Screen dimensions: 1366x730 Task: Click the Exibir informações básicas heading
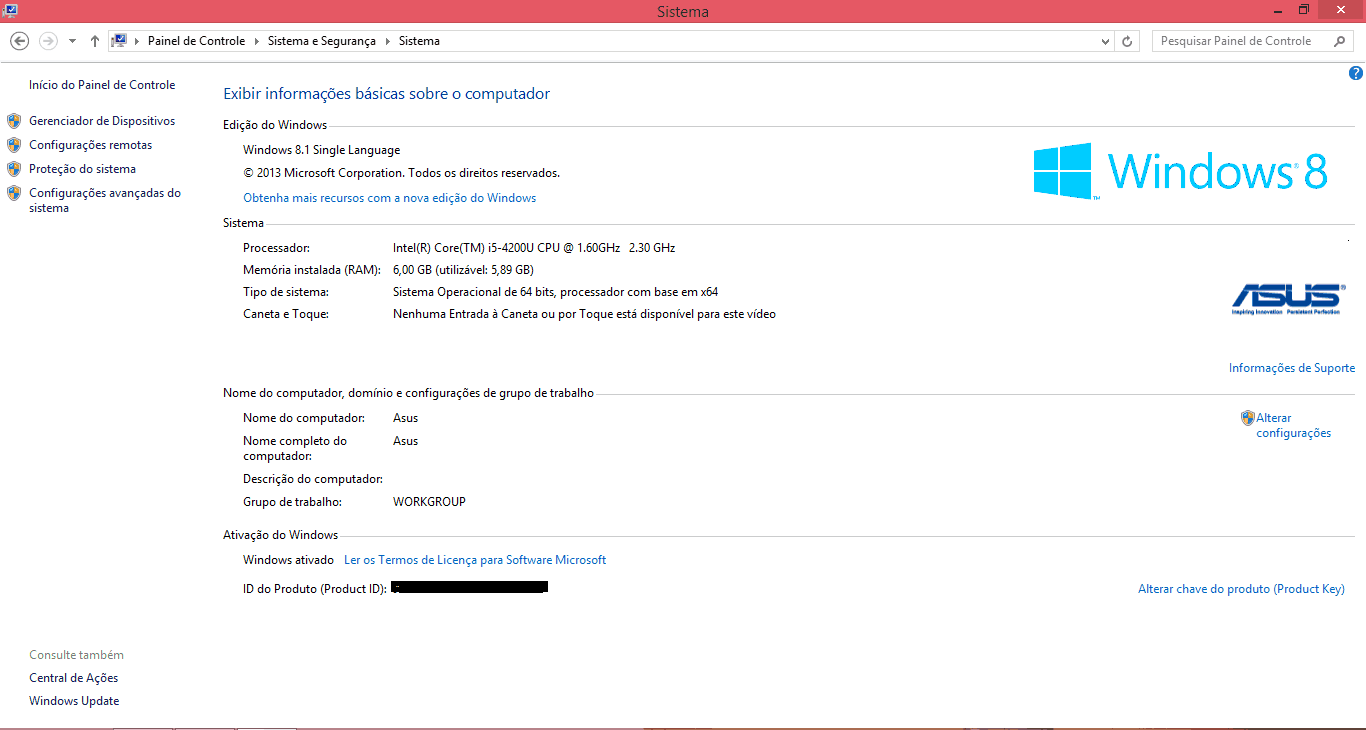(387, 94)
